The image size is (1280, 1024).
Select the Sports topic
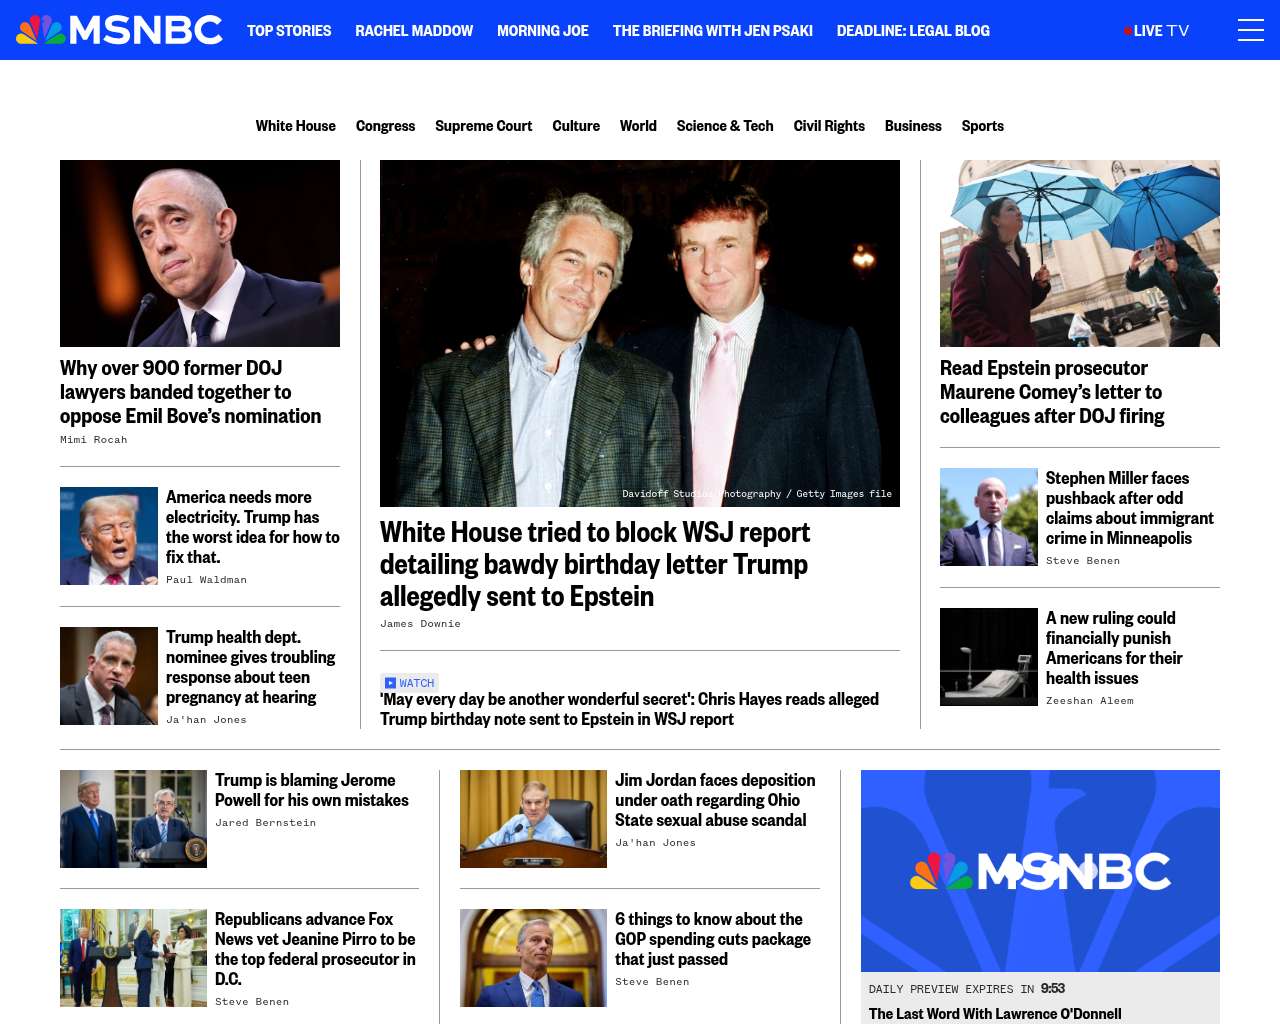click(x=983, y=126)
